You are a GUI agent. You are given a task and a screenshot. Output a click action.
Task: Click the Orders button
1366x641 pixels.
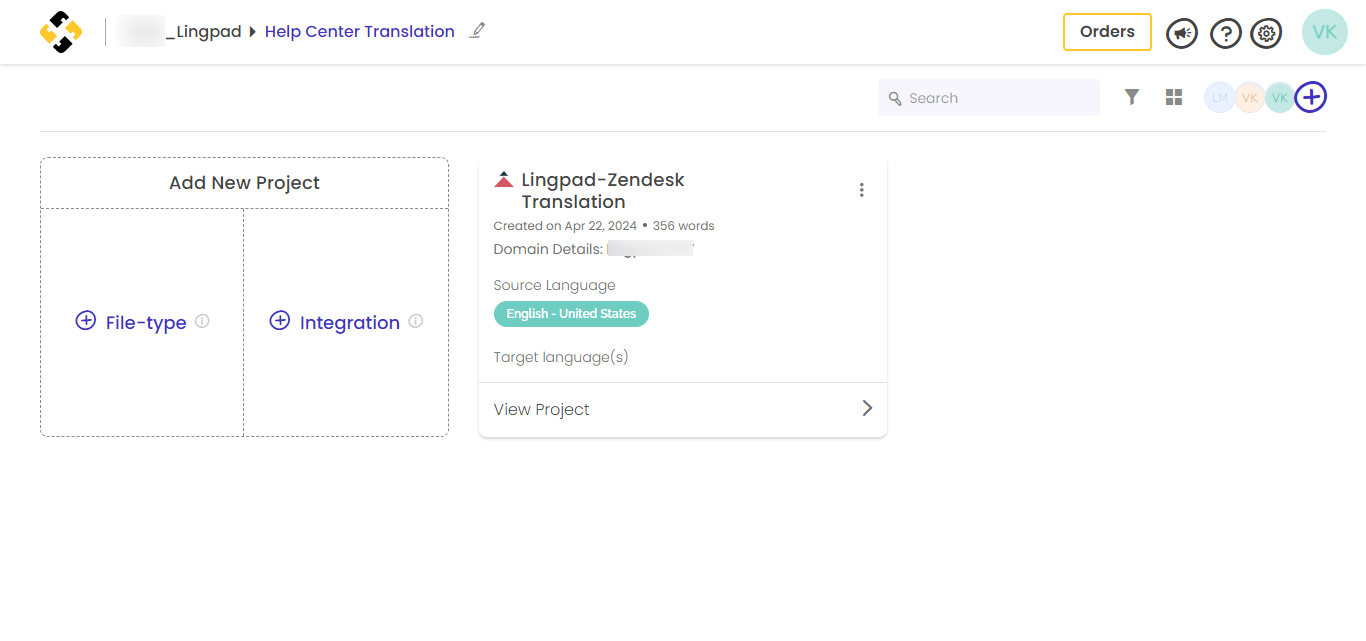click(x=1107, y=32)
